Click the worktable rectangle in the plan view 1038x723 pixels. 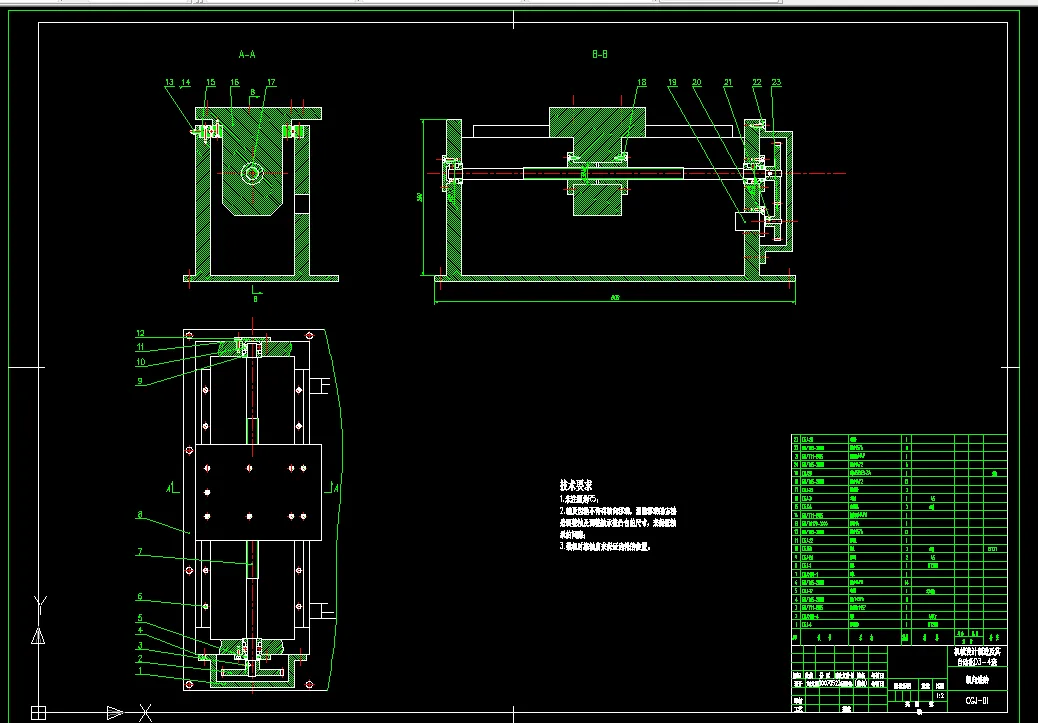[258, 493]
